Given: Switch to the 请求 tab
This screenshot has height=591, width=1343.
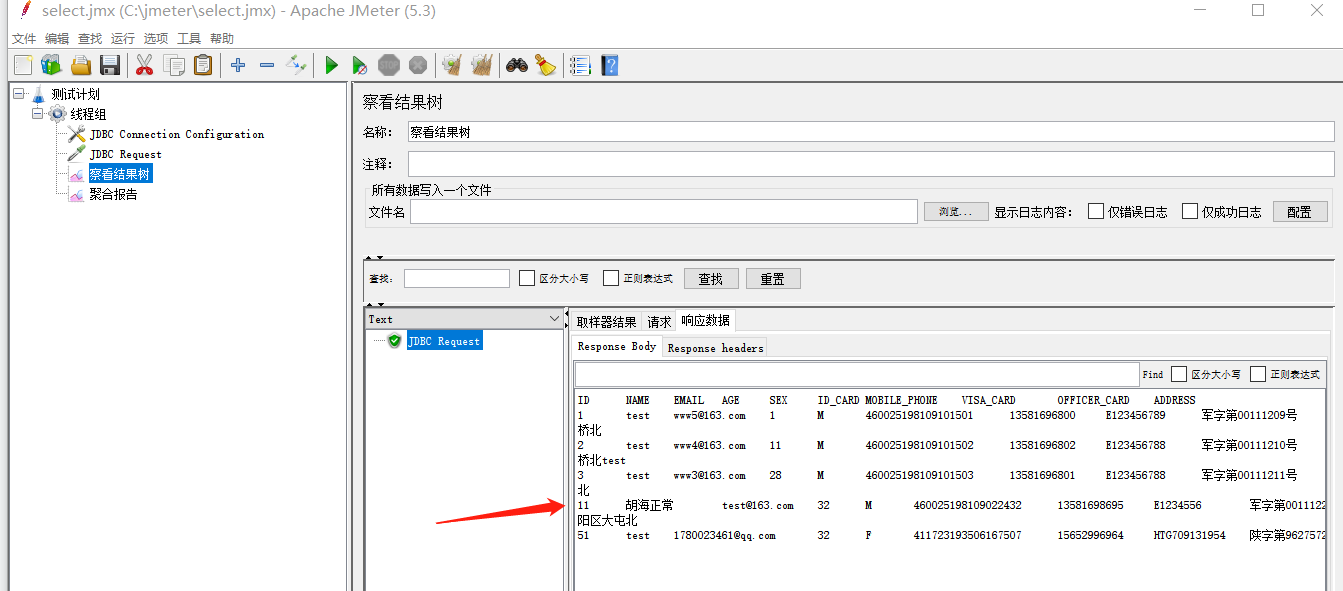Looking at the screenshot, I should click(x=659, y=322).
